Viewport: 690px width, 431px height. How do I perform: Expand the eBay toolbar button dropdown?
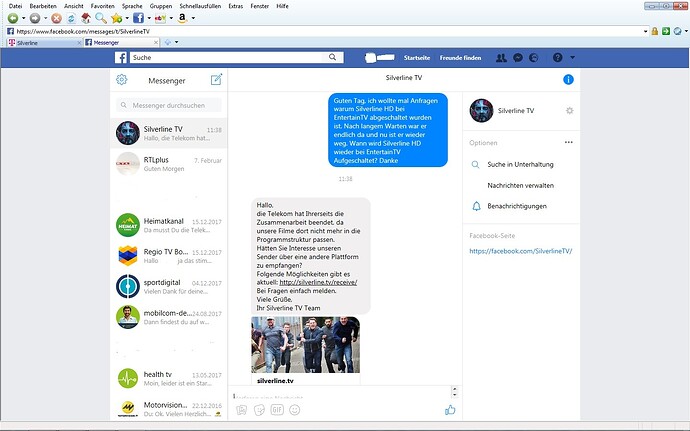click(171, 18)
